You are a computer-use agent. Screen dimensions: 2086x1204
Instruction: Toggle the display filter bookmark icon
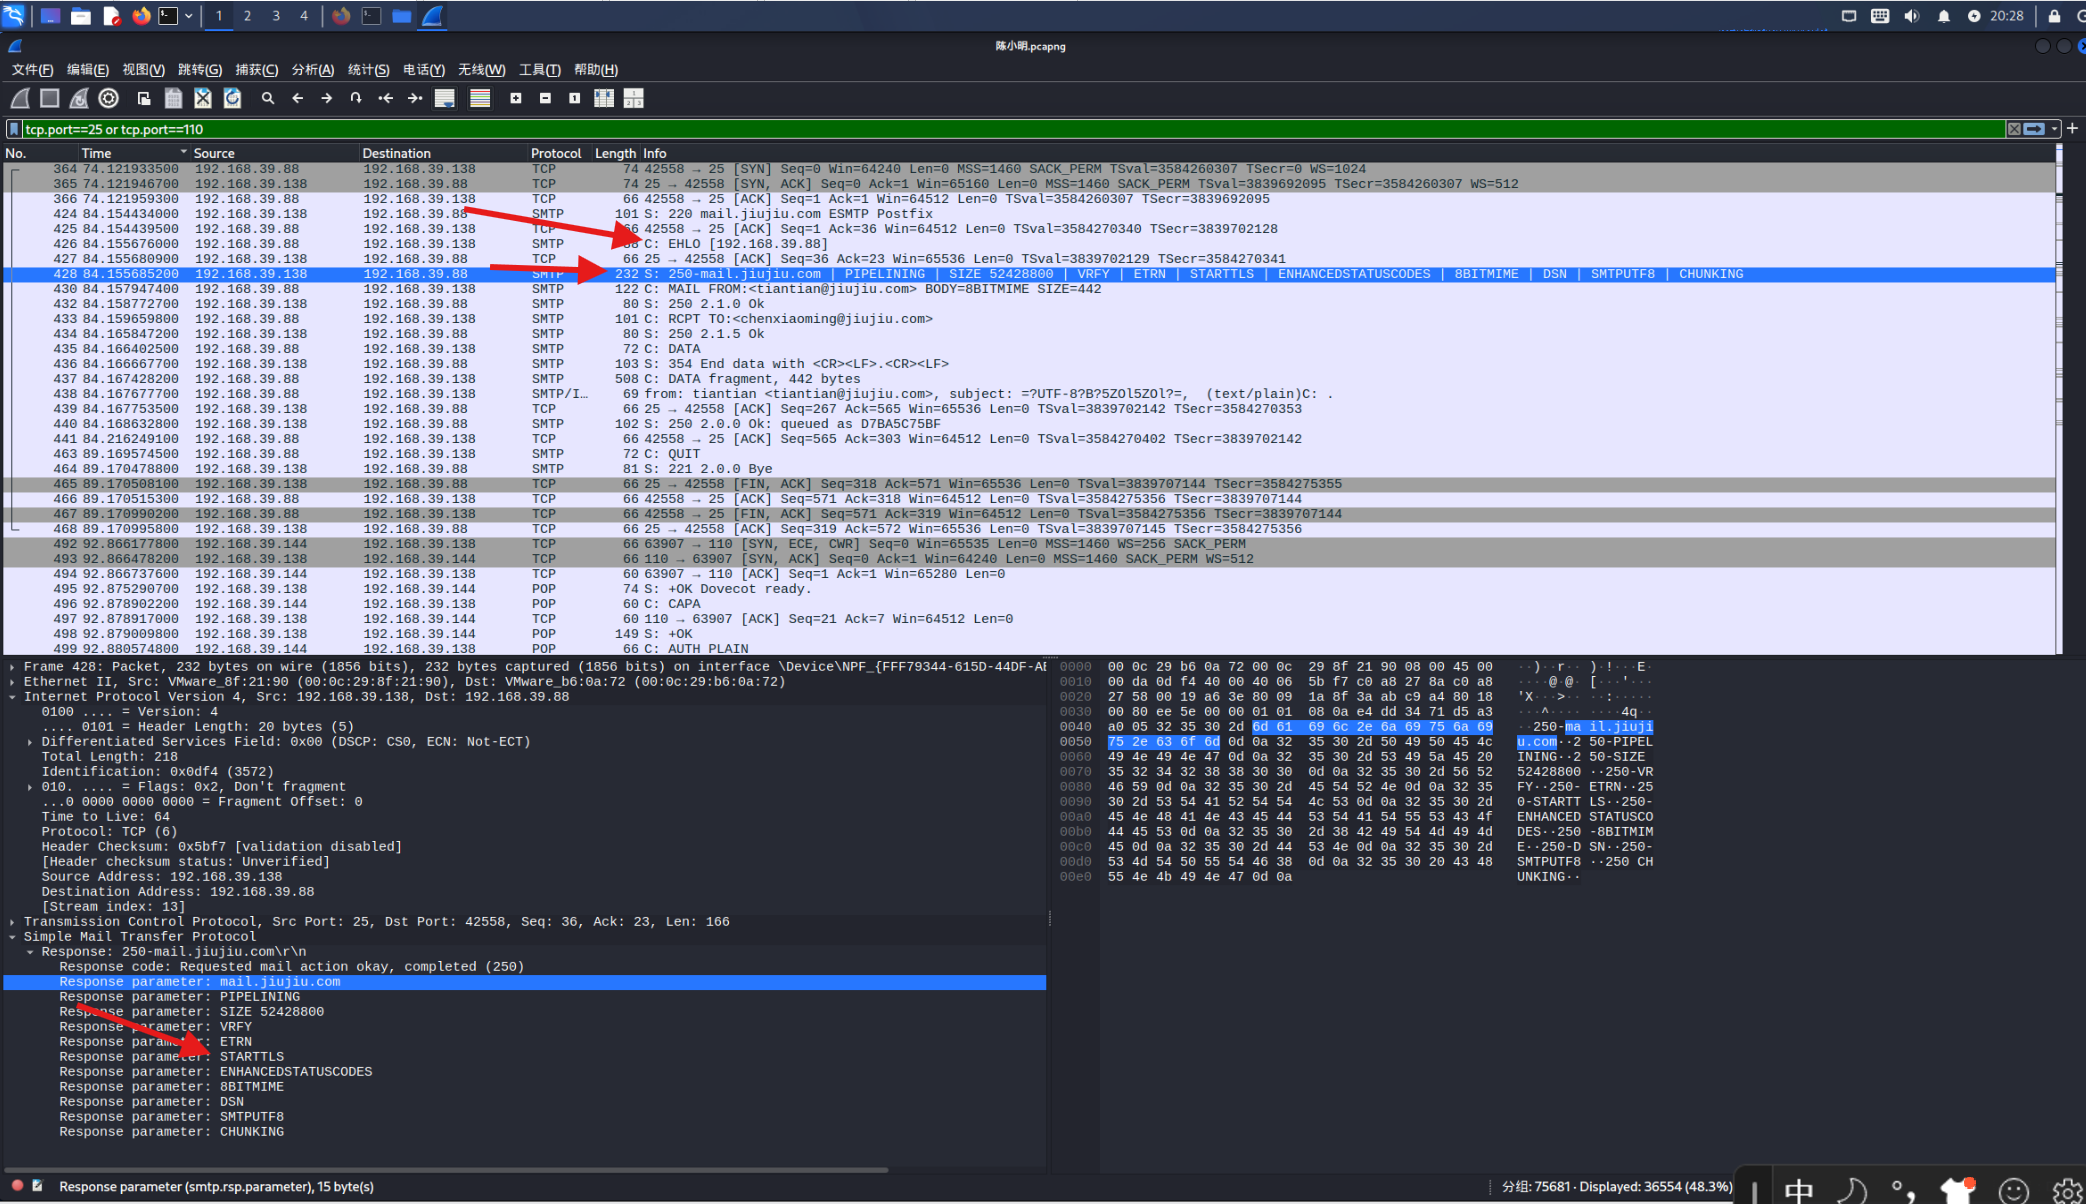pyautogui.click(x=14, y=129)
